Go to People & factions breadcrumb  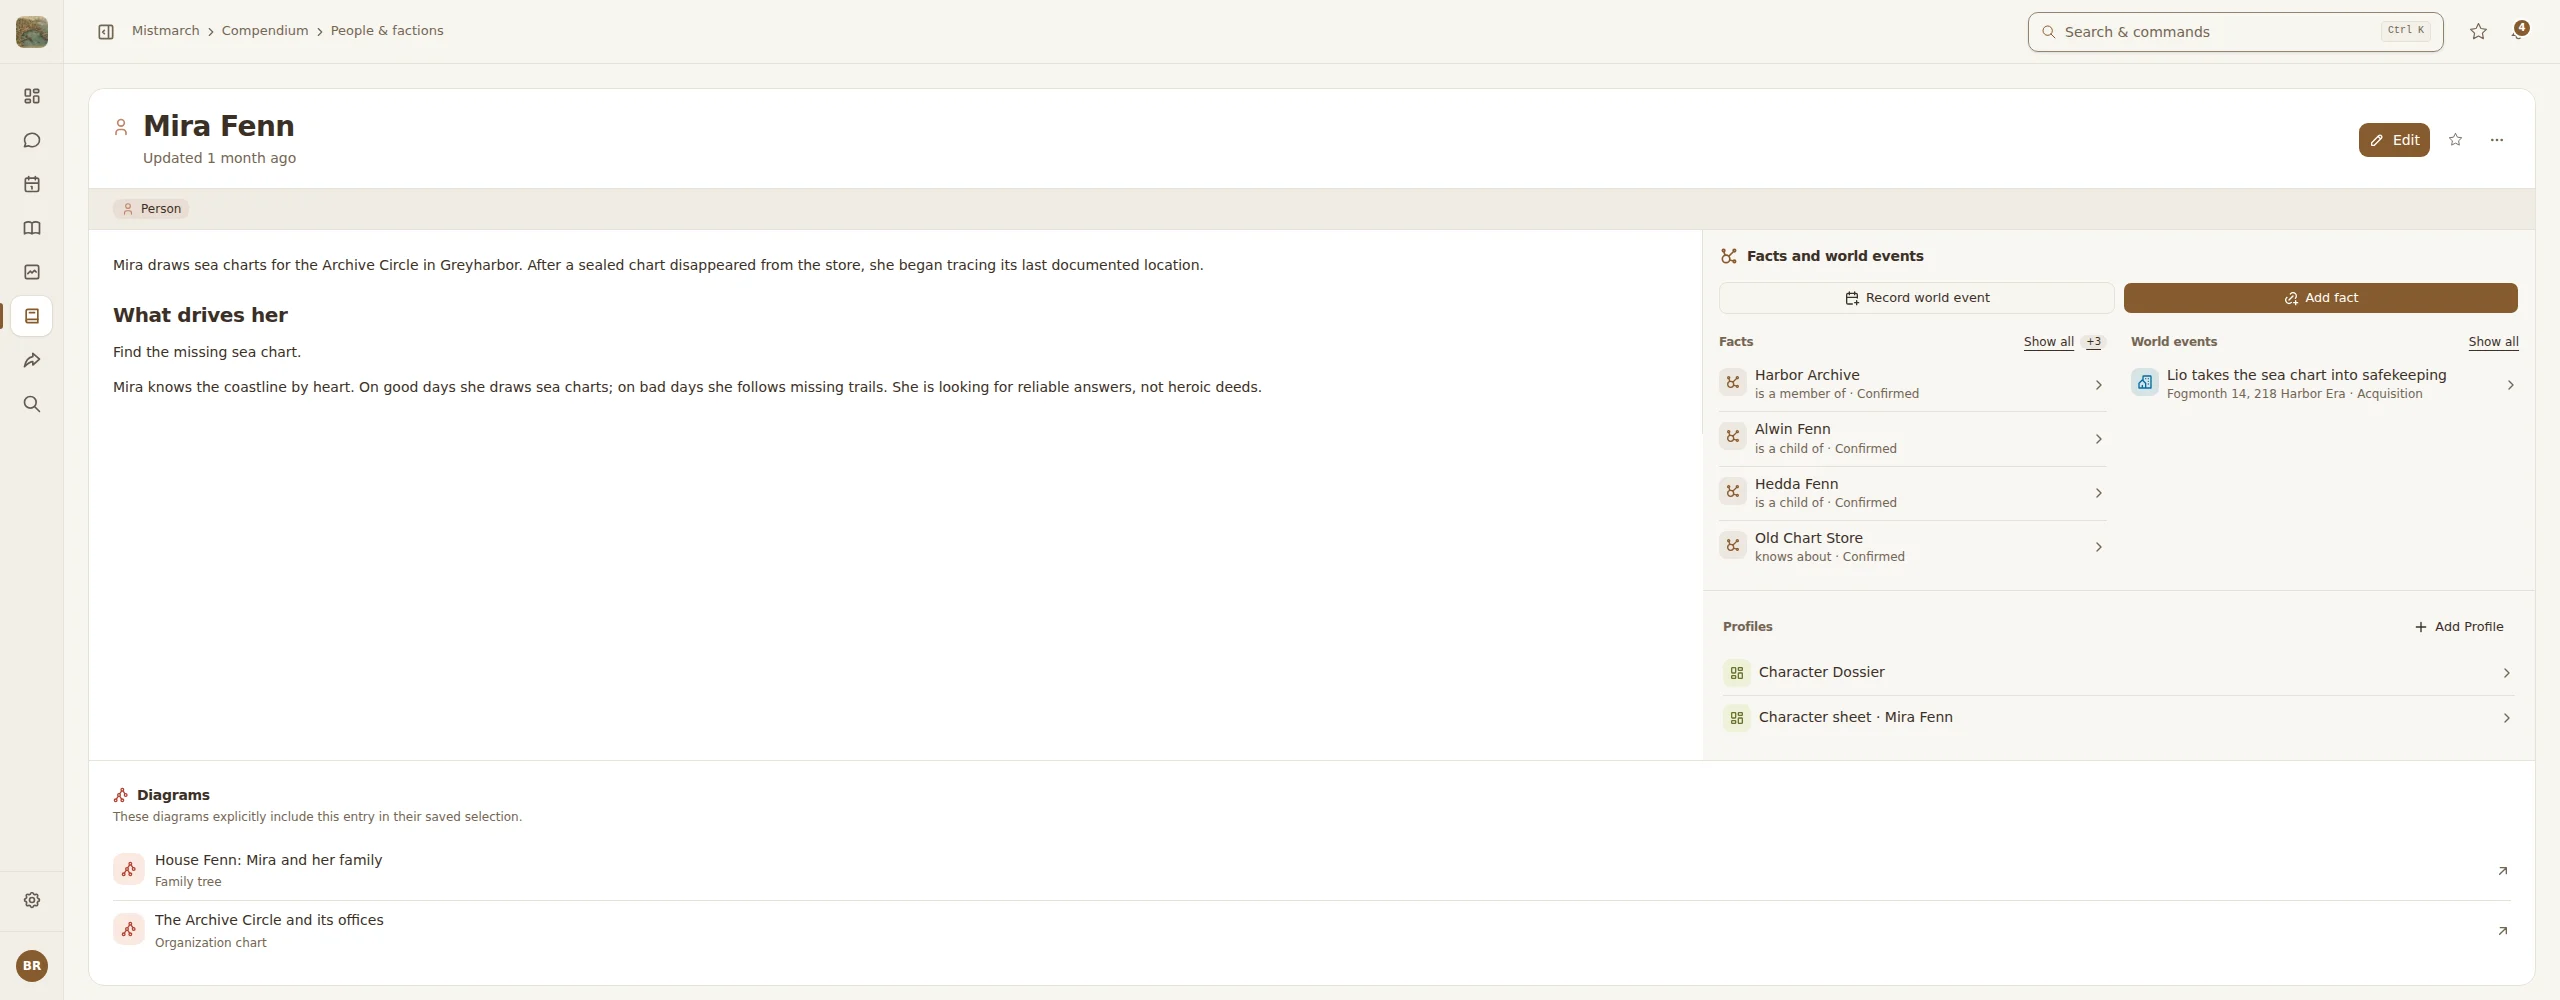coord(387,31)
